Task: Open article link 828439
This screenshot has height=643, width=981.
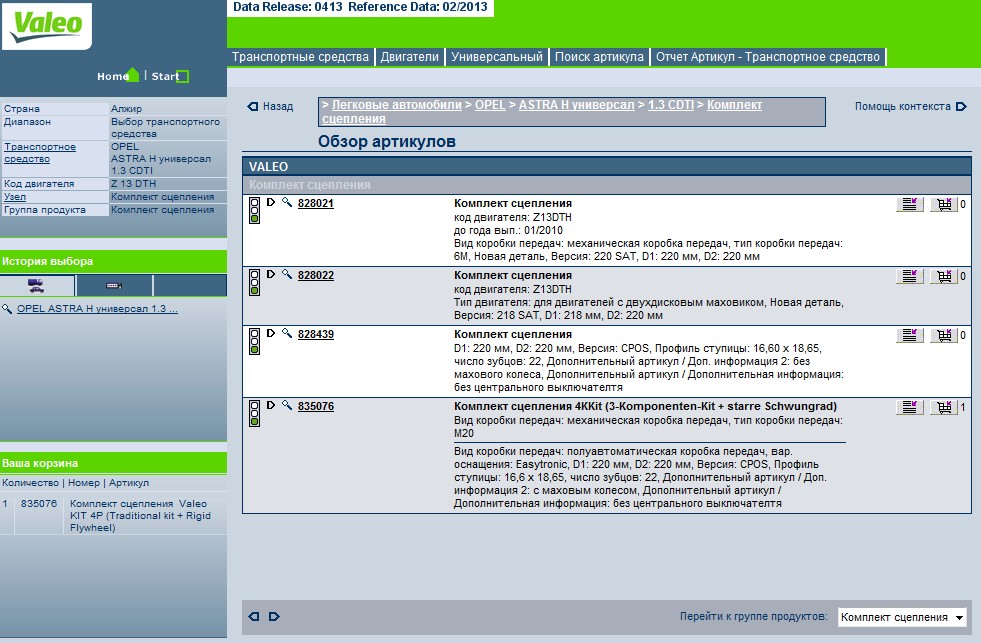Action: pyautogui.click(x=316, y=334)
